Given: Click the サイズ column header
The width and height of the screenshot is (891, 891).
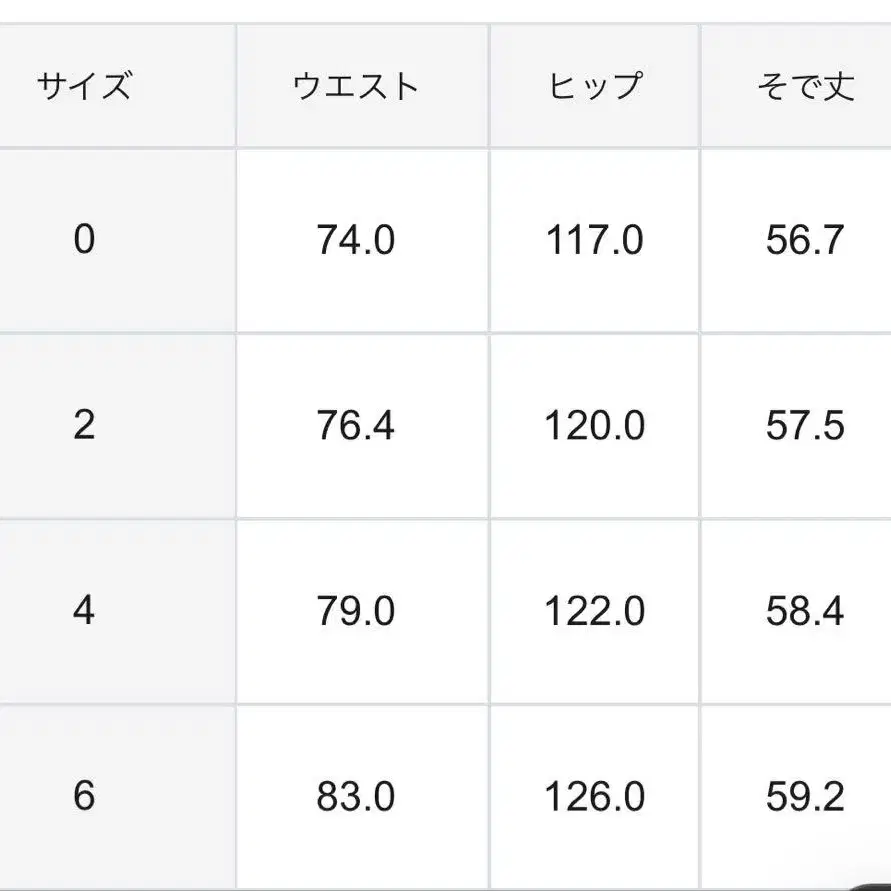Looking at the screenshot, I should pyautogui.click(x=84, y=87).
